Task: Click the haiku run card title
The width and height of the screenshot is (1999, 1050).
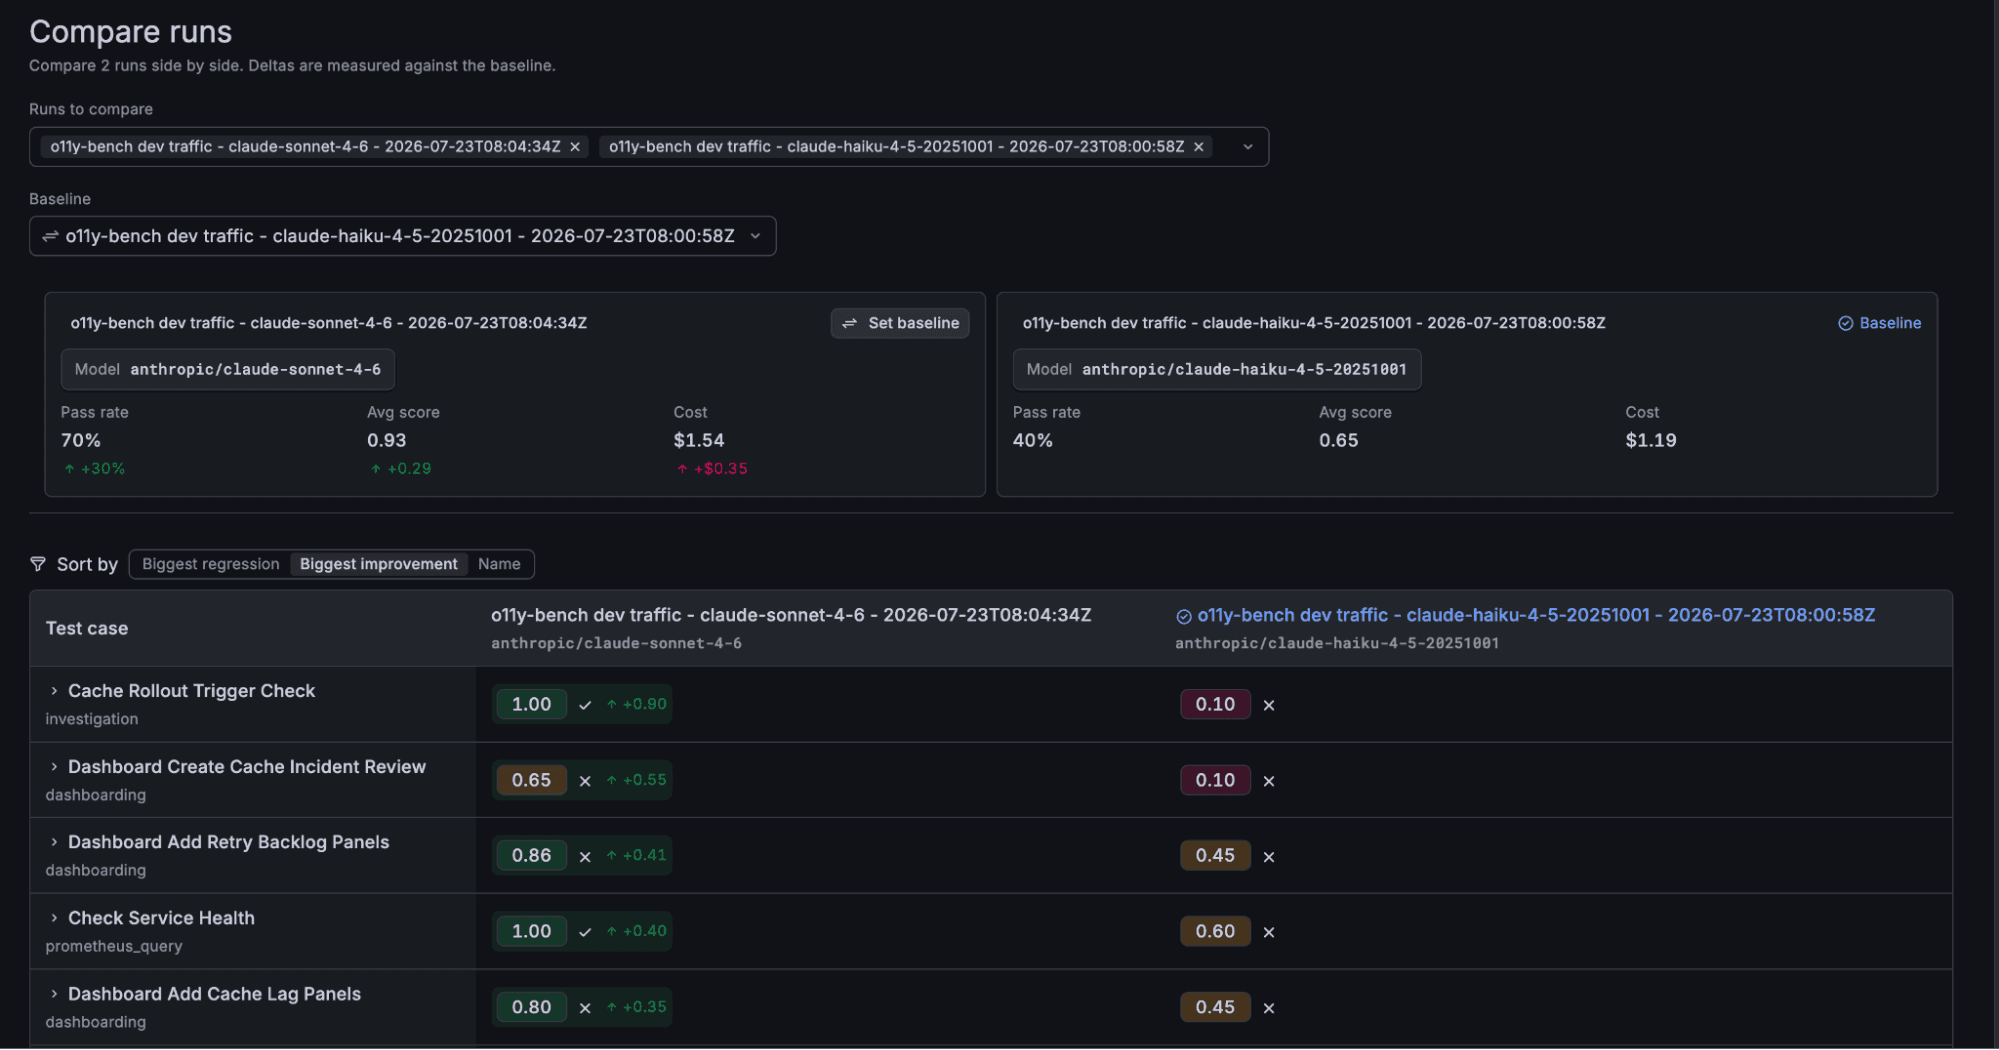Action: (1314, 323)
